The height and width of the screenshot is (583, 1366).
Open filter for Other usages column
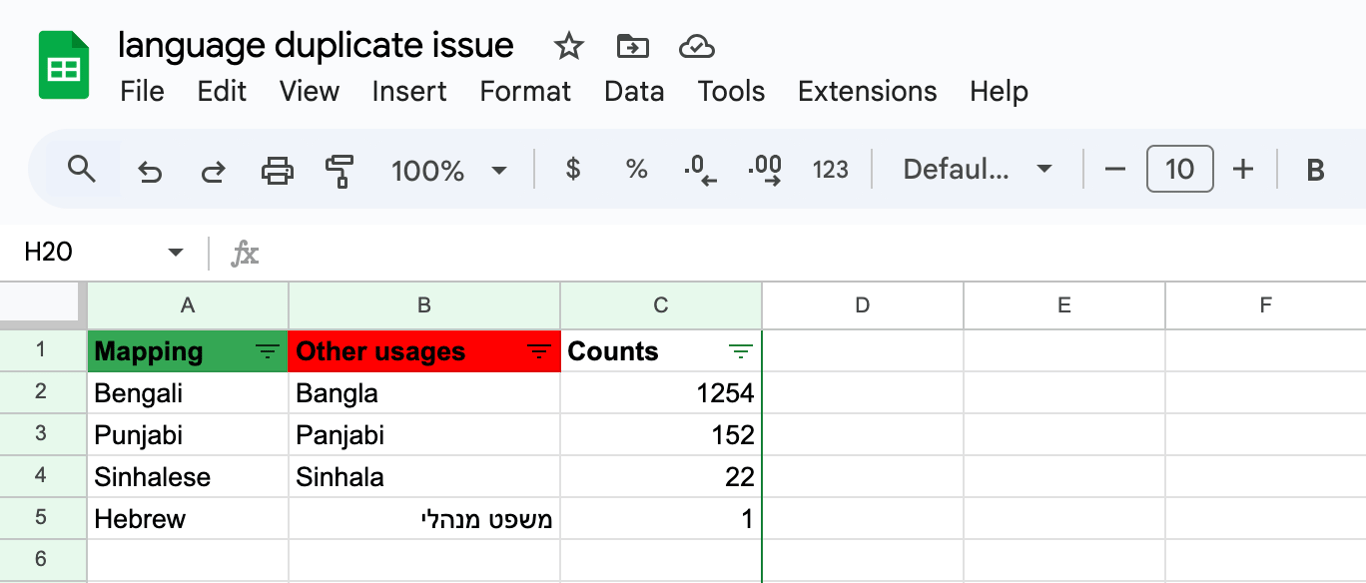tap(540, 351)
